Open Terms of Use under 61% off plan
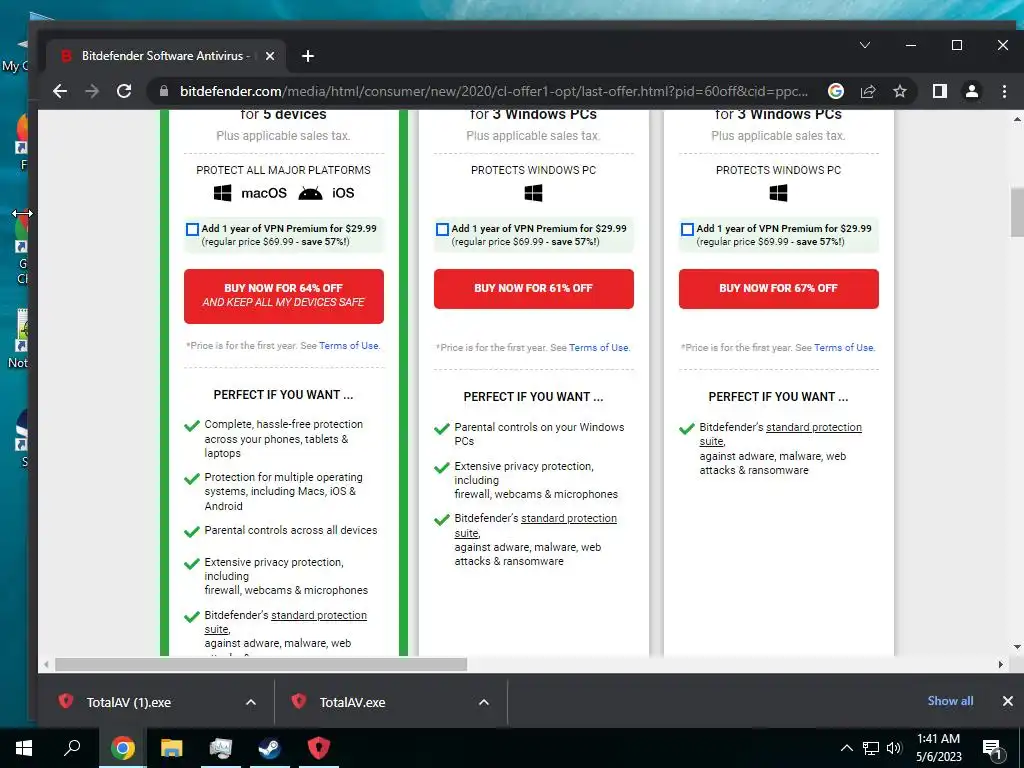 (x=599, y=347)
